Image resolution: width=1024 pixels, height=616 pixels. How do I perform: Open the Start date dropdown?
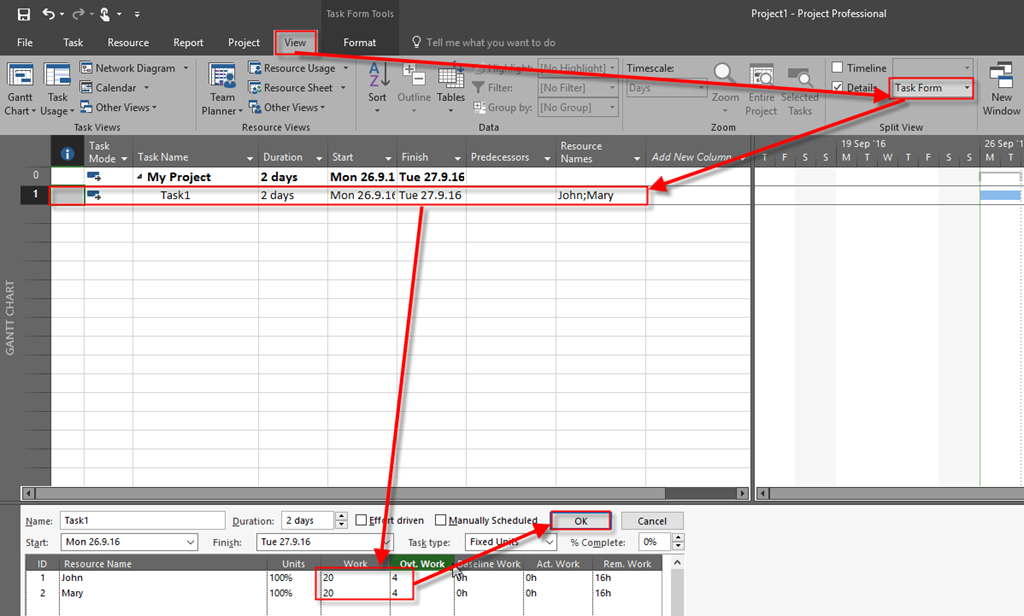pos(191,542)
